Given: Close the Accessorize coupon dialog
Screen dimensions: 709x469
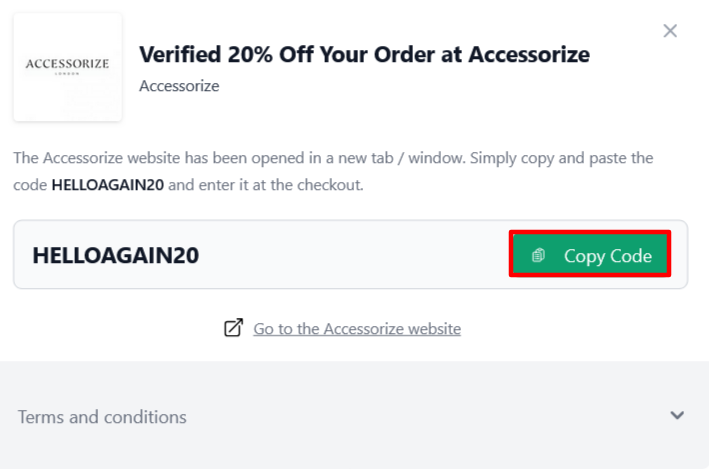Looking at the screenshot, I should (670, 31).
